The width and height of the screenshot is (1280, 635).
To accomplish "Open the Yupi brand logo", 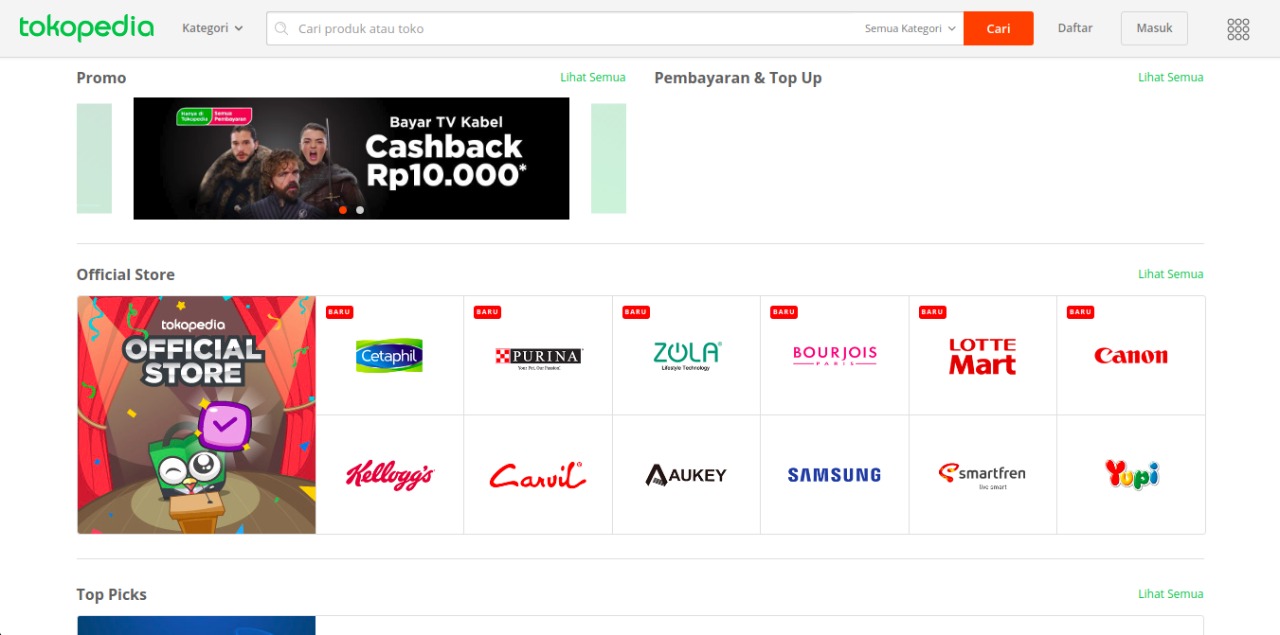I will (x=1131, y=474).
